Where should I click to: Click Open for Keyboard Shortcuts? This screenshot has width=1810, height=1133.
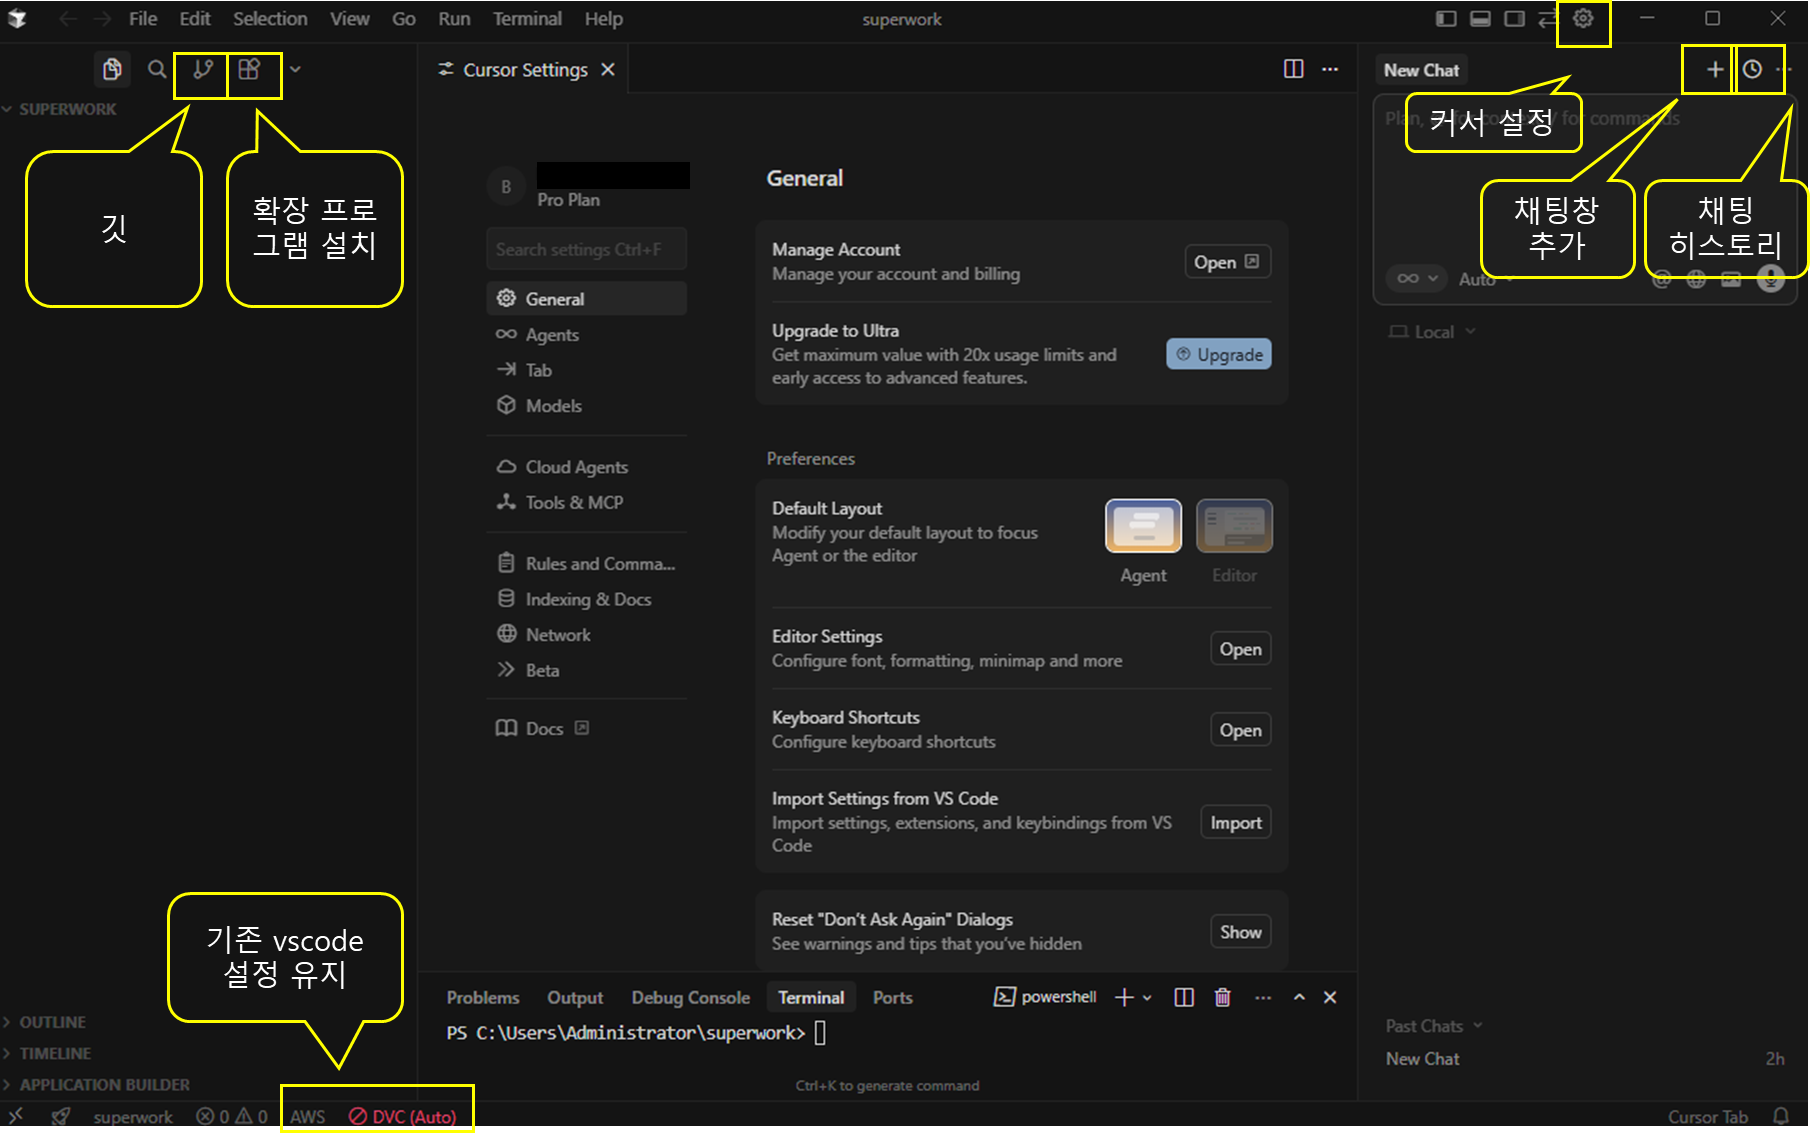click(x=1240, y=730)
